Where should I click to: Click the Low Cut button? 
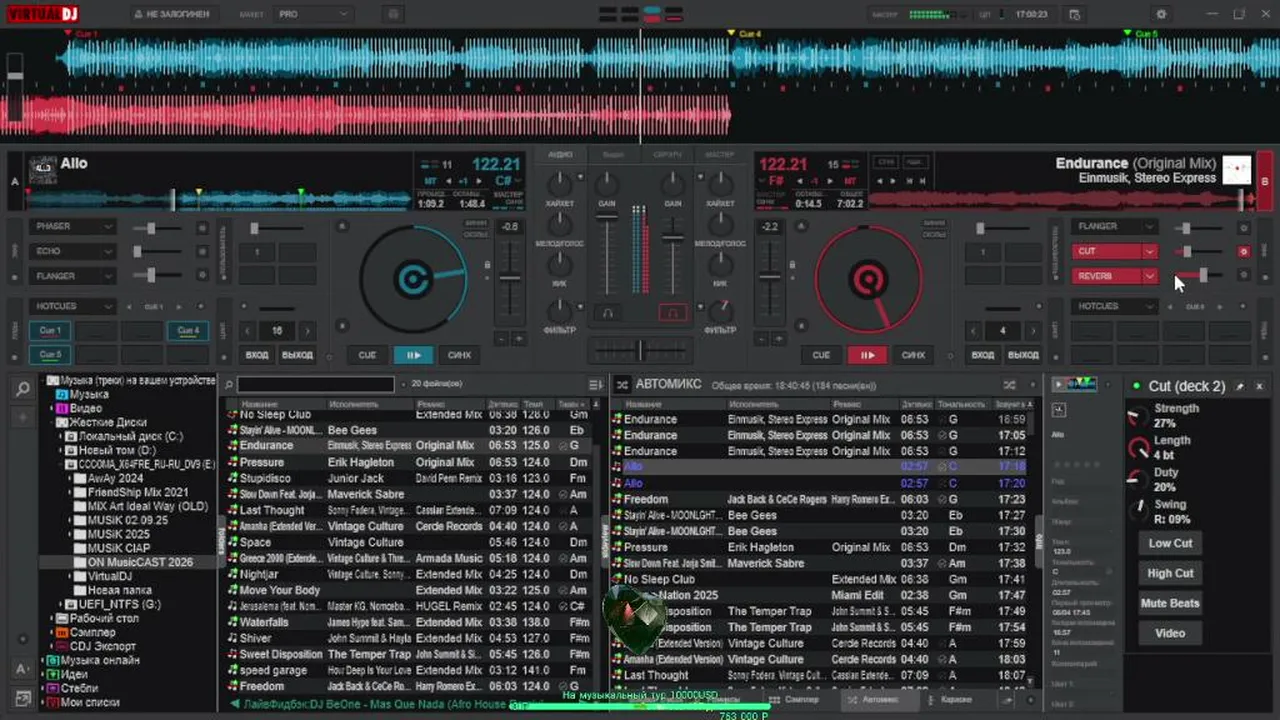[x=1170, y=543]
